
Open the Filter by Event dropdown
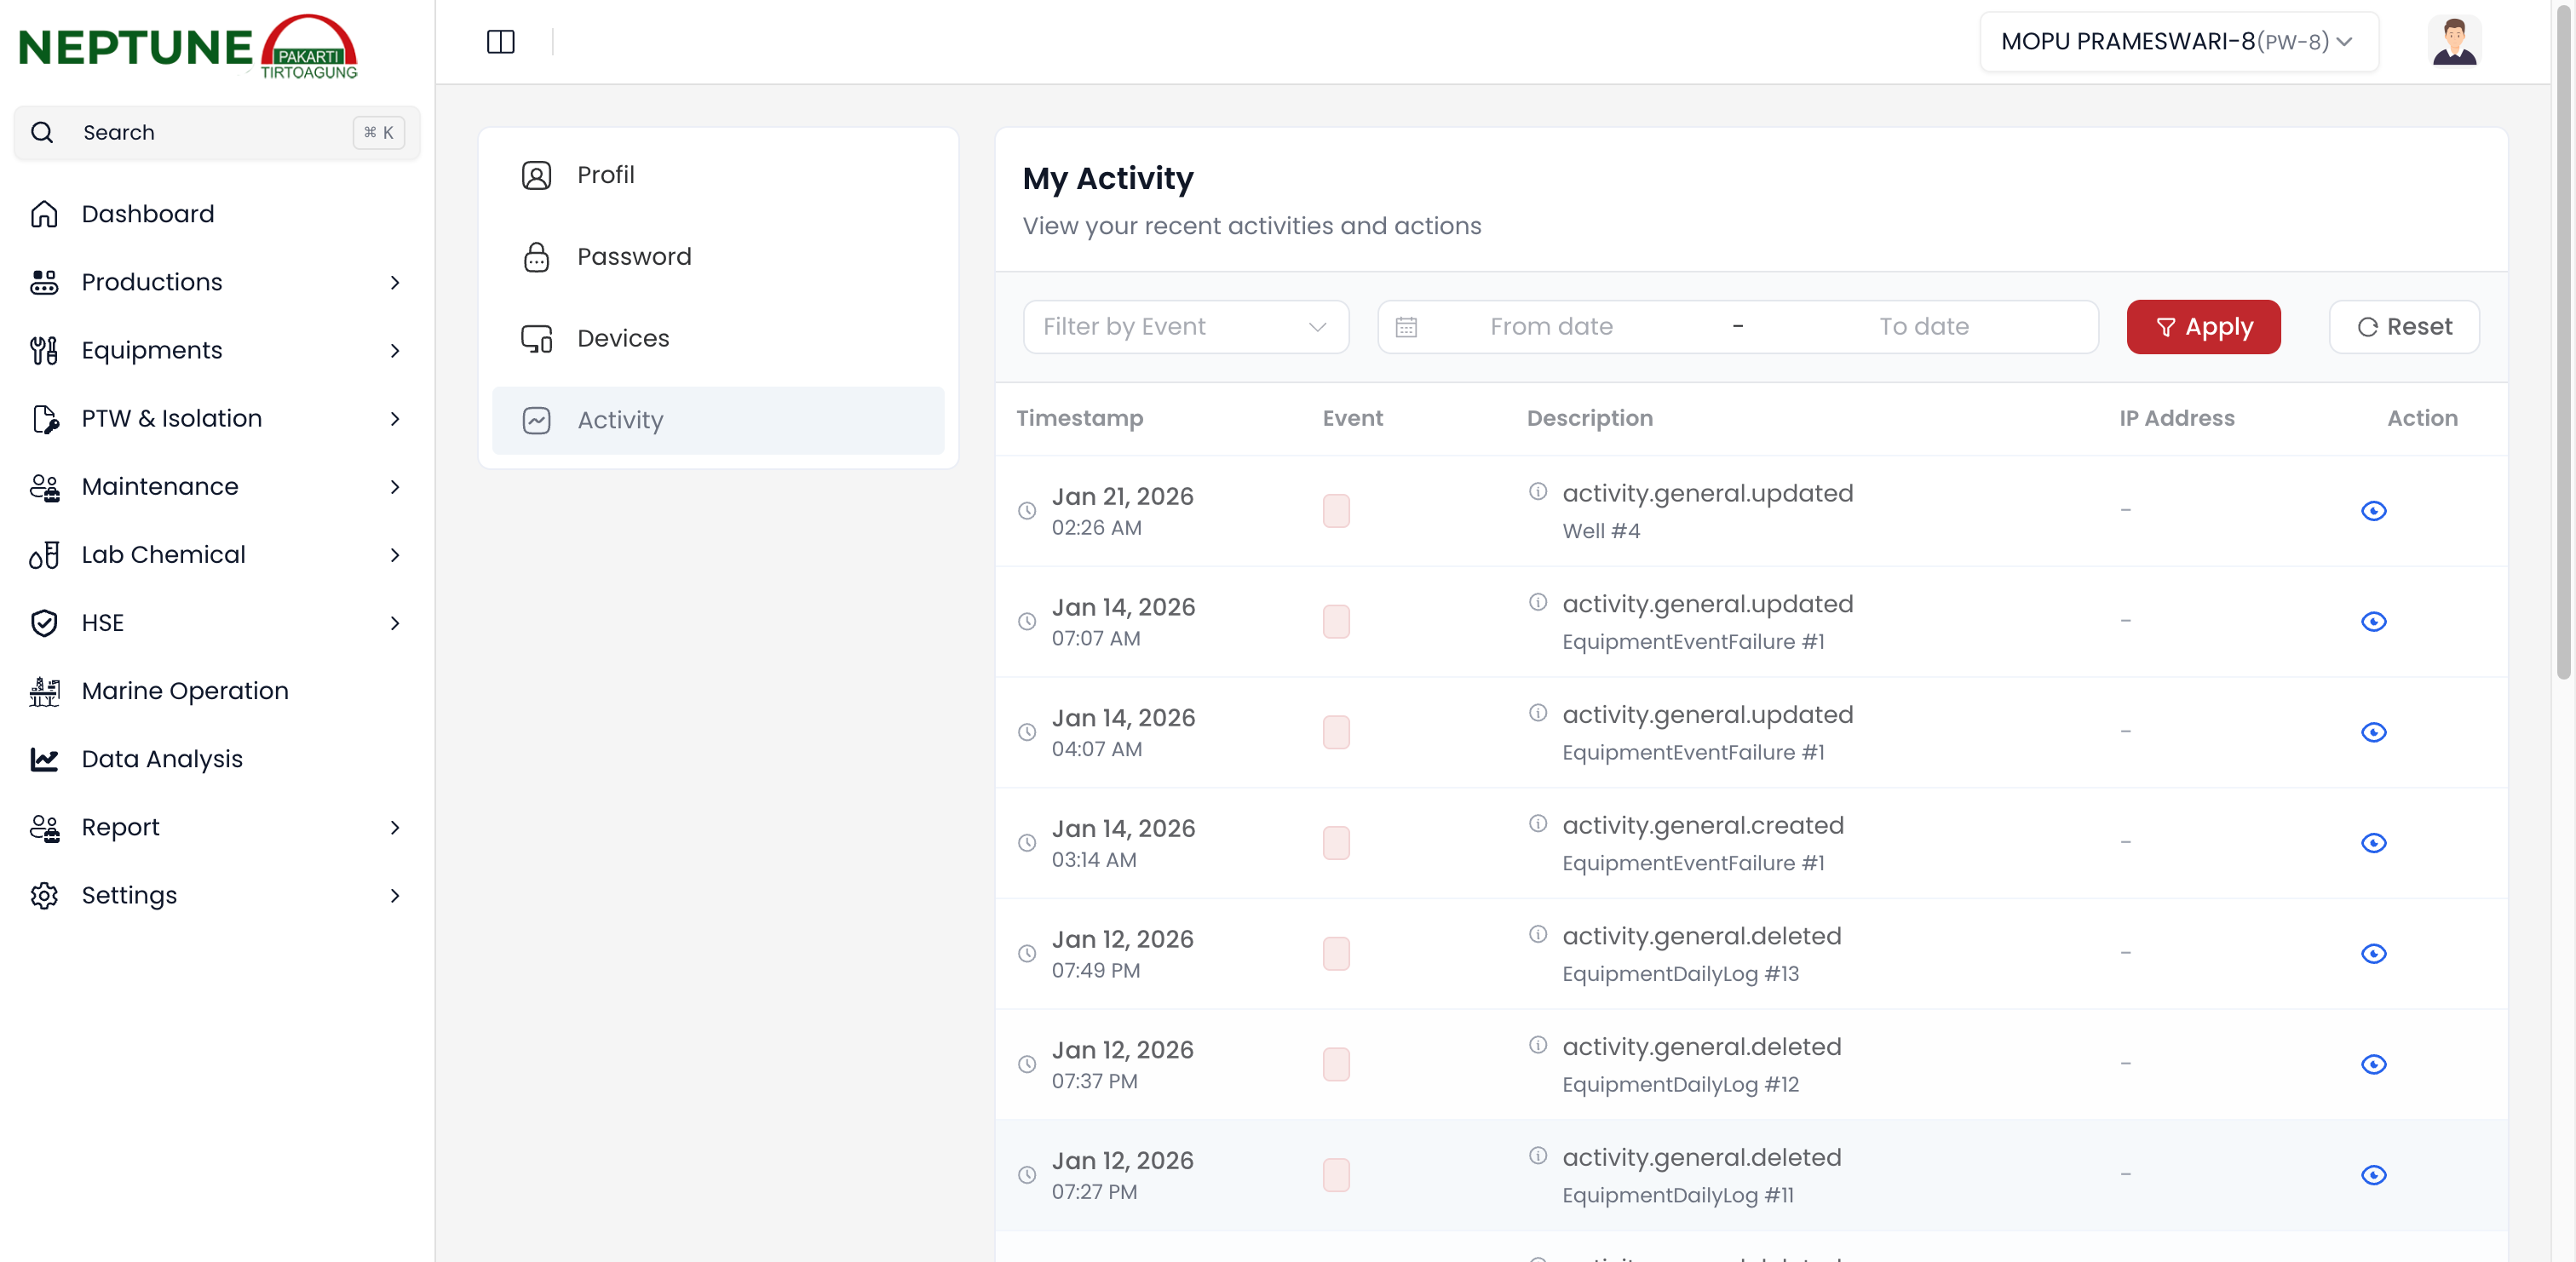(1185, 327)
